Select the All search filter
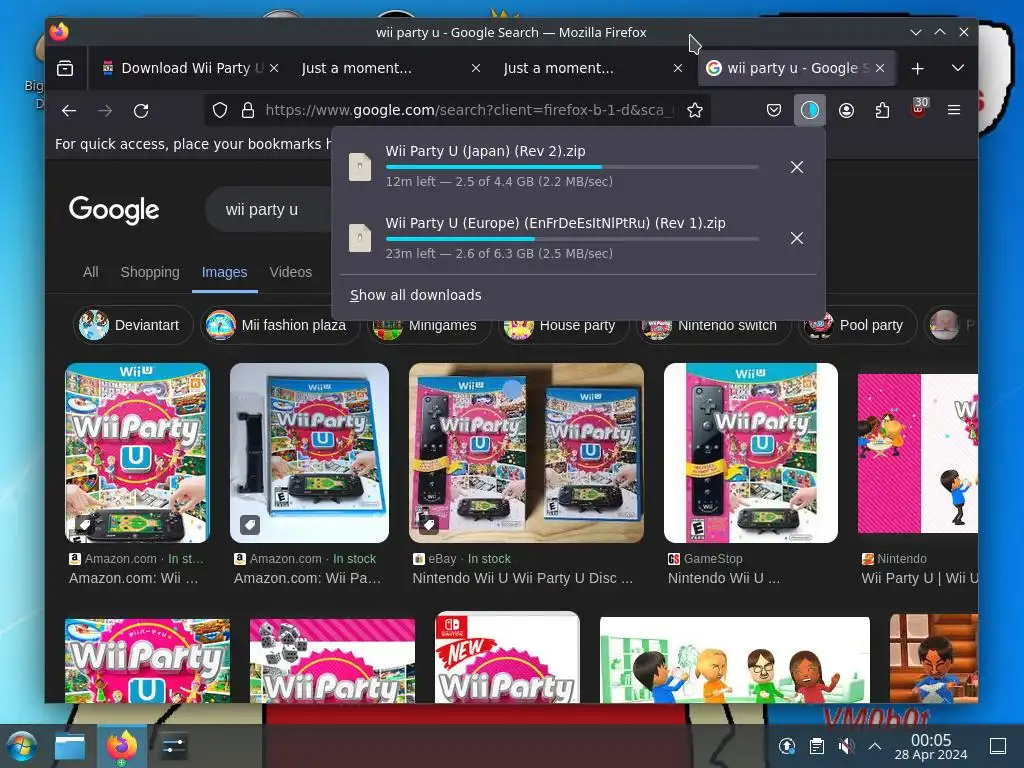This screenshot has width=1024, height=768. pyautogui.click(x=91, y=272)
